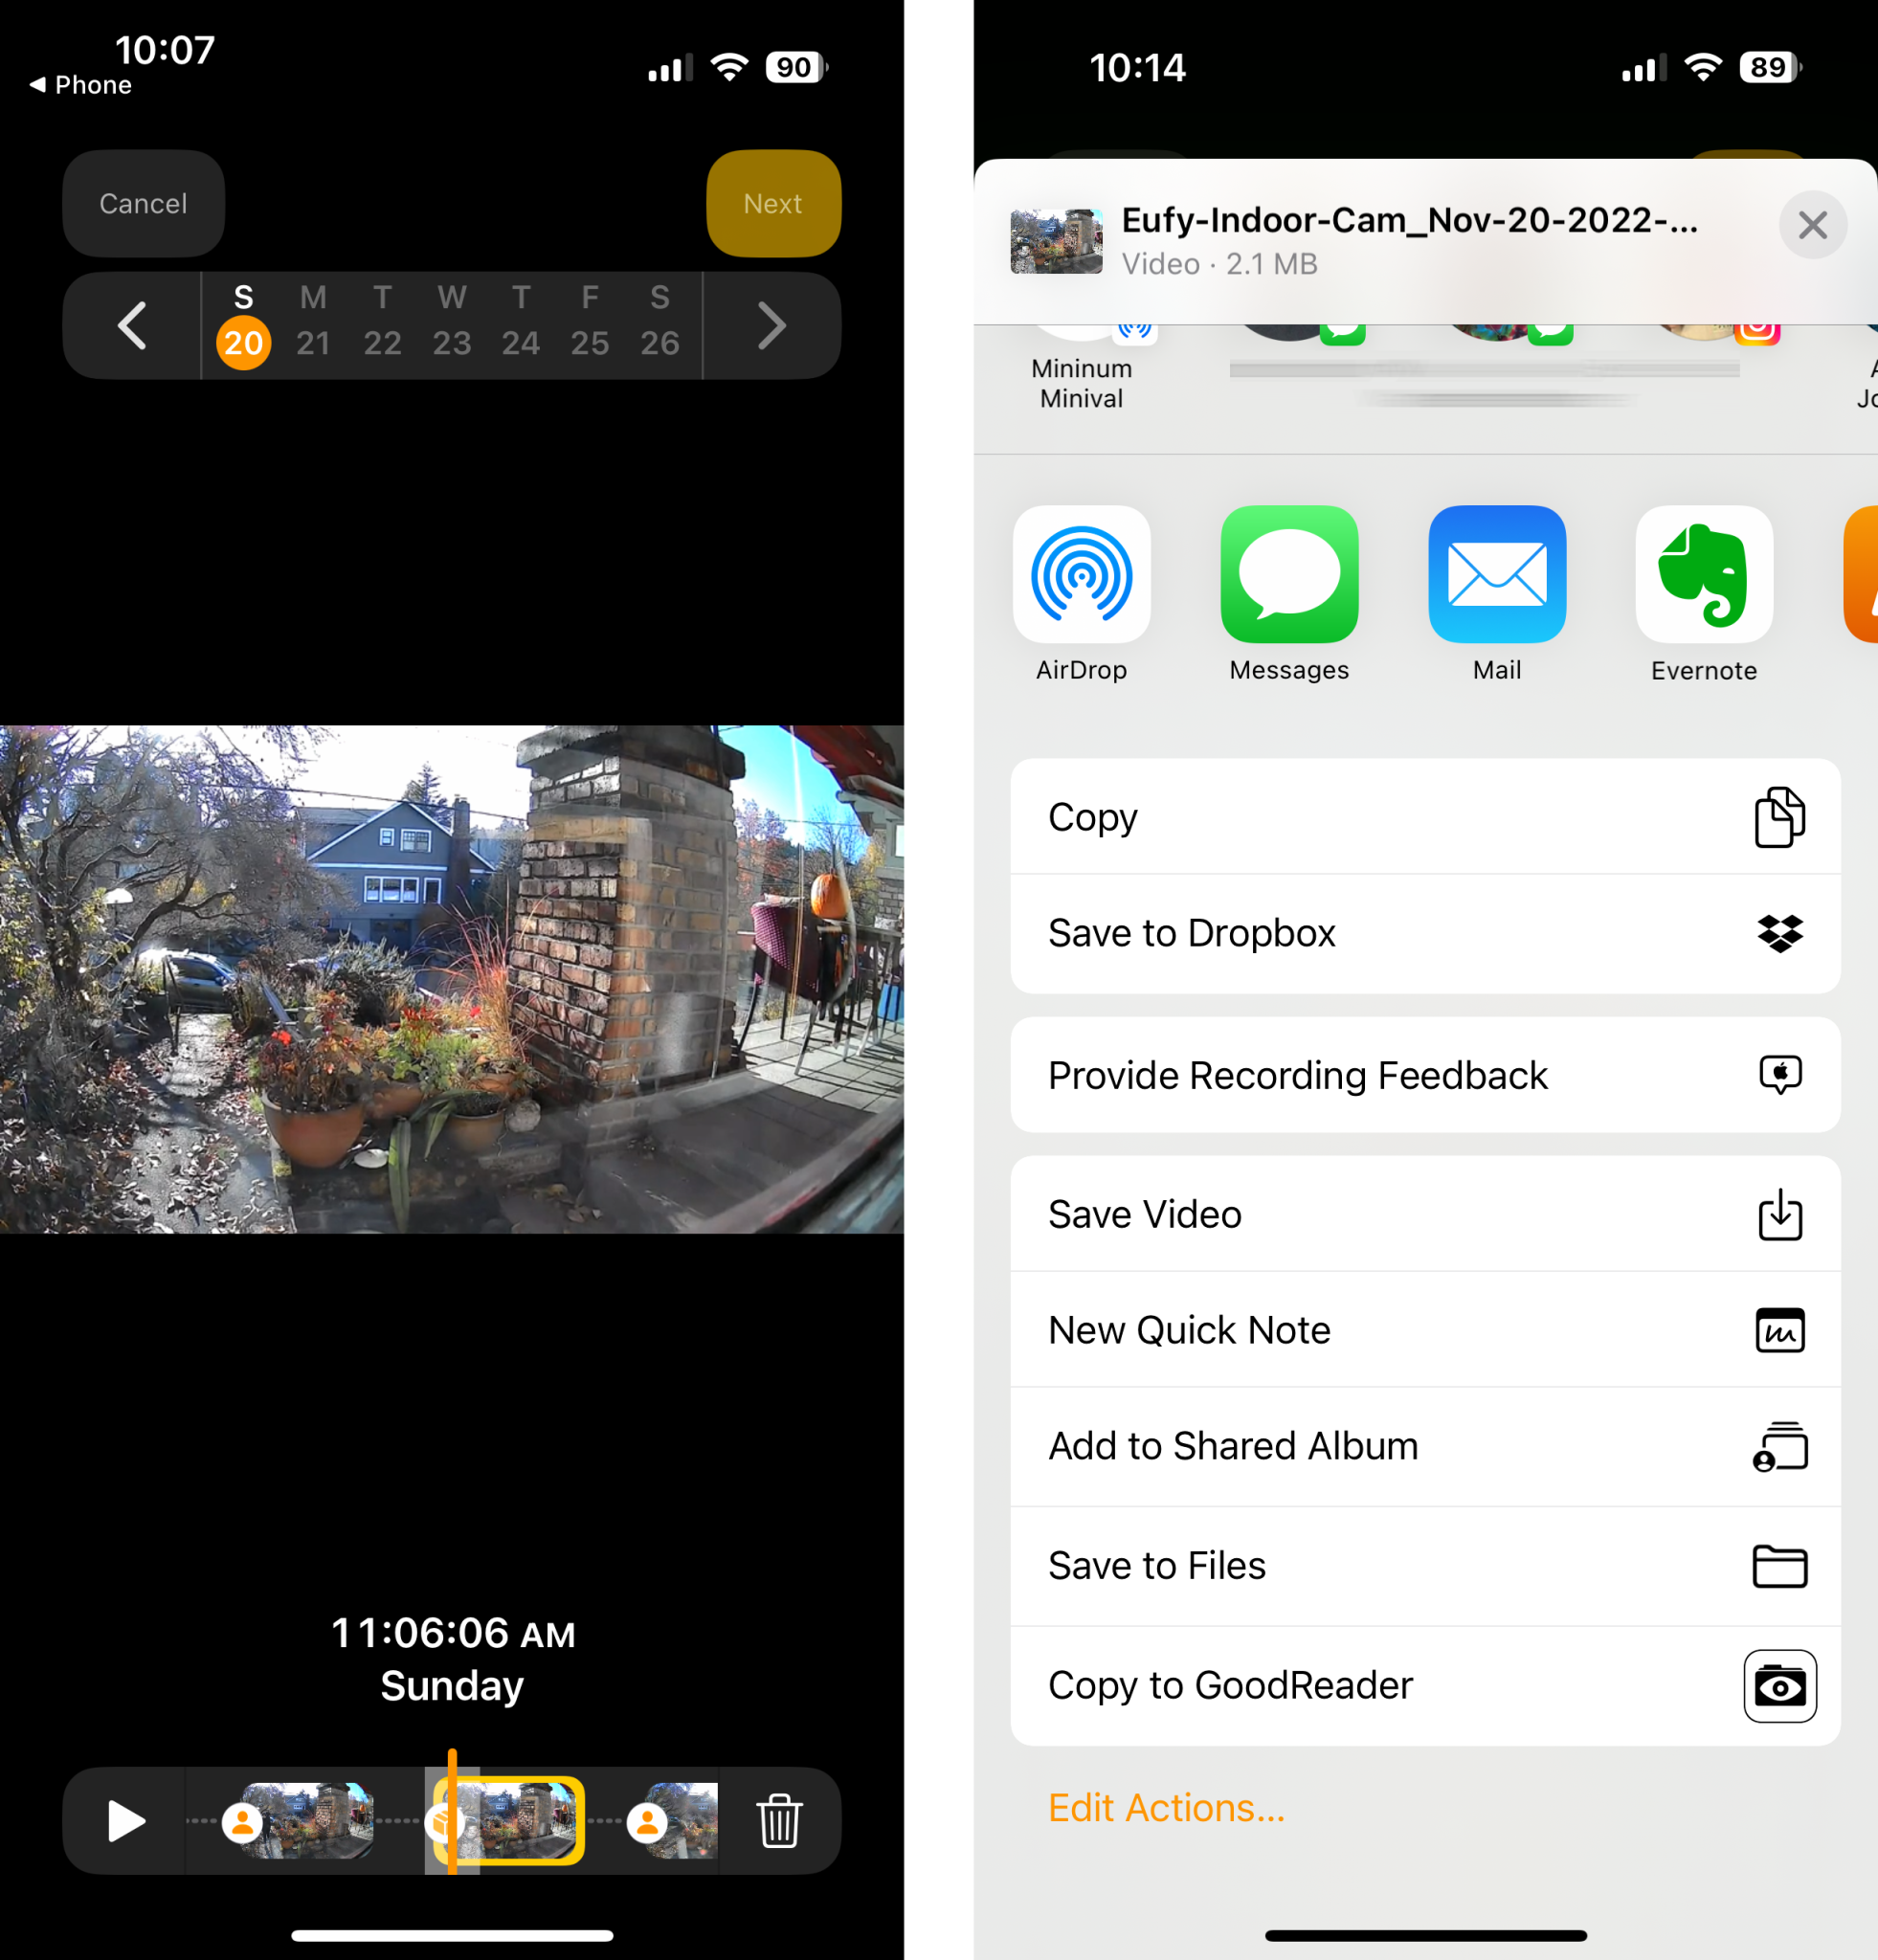Tap Provide Recording Feedback option
Image resolution: width=1878 pixels, height=1960 pixels.
click(x=1426, y=1073)
